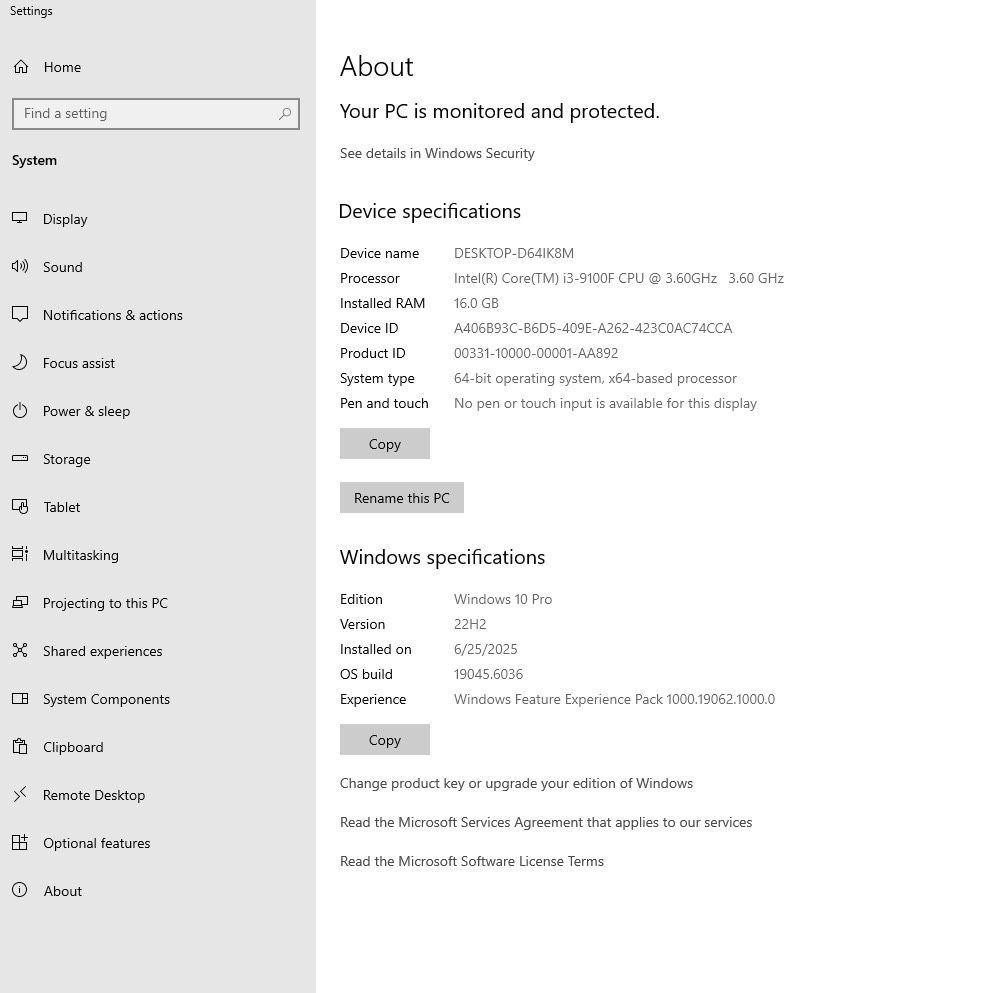Image resolution: width=992 pixels, height=993 pixels.
Task: Click the Windows 10 Pro edition value
Action: [x=503, y=599]
